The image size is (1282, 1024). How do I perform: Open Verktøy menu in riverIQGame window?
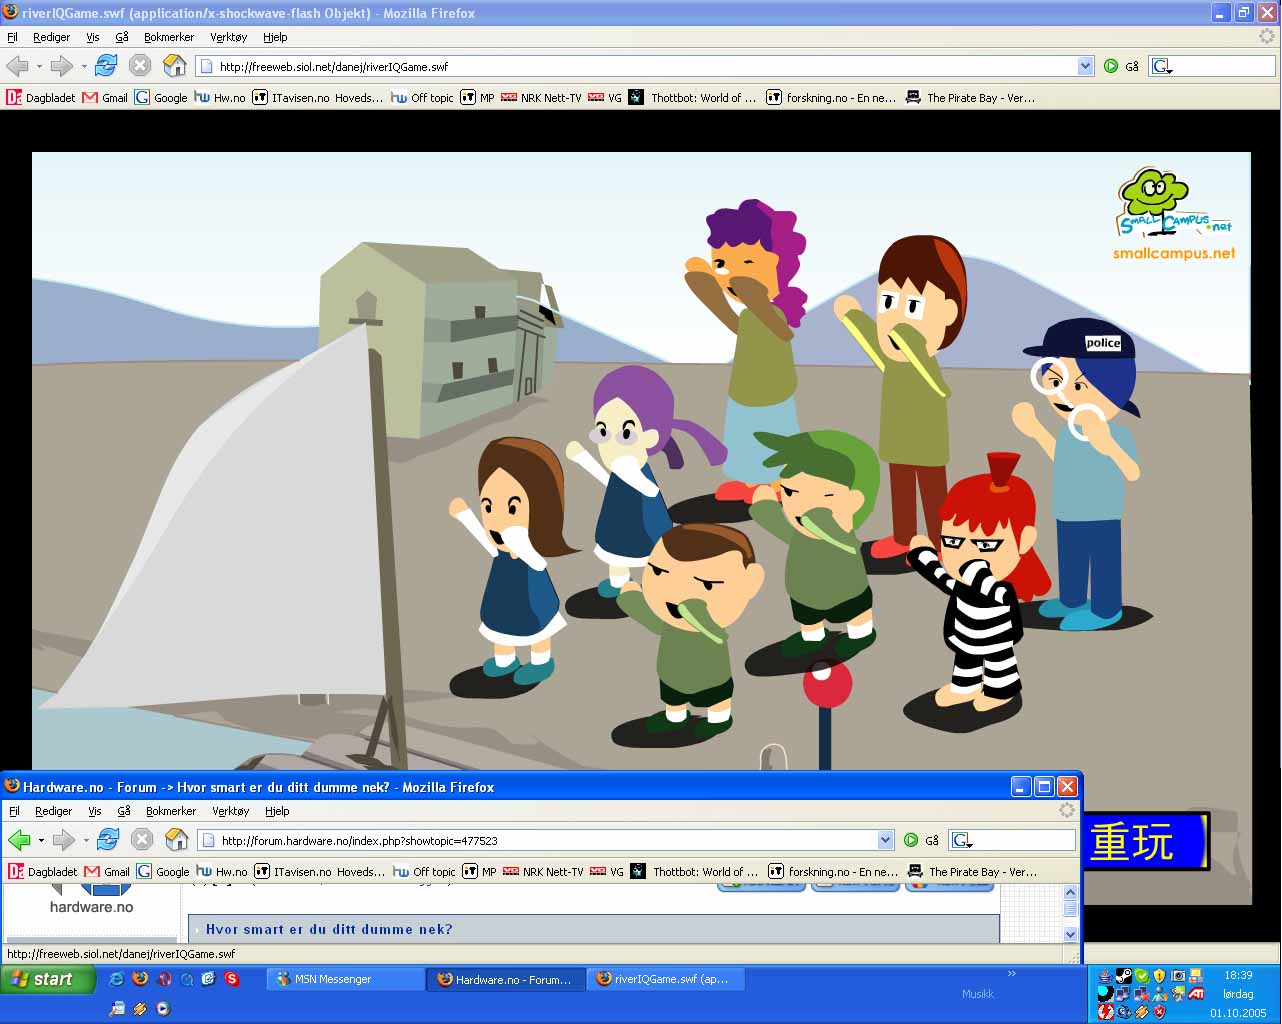coord(228,37)
